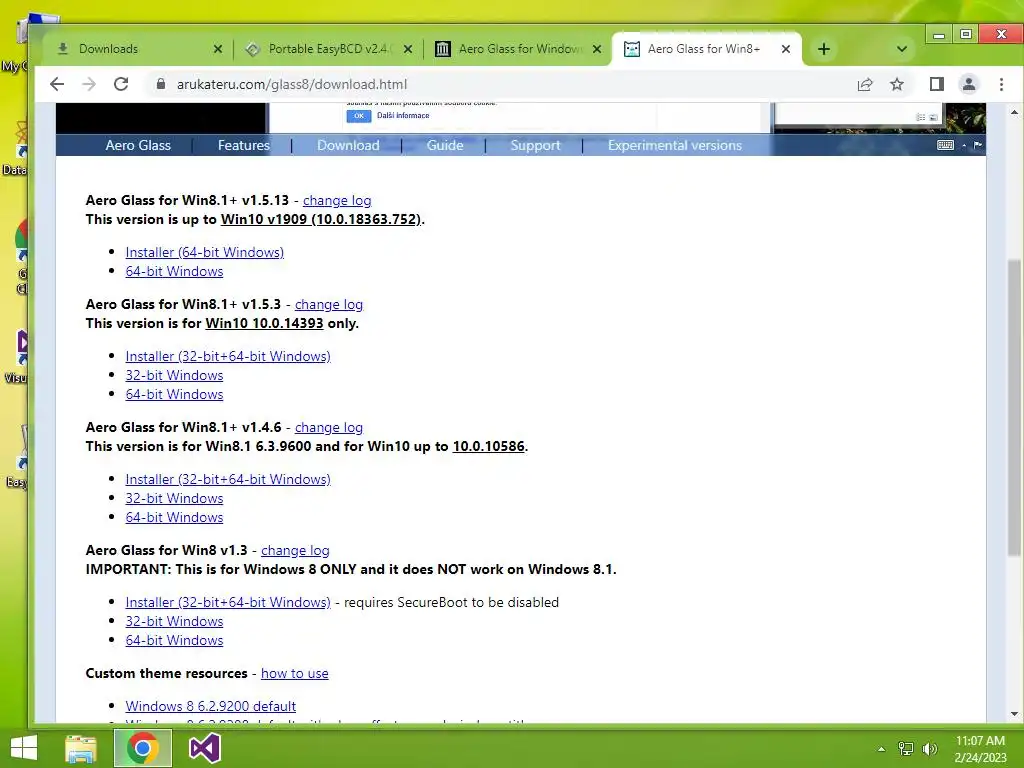This screenshot has width=1024, height=768.
Task: Open the how to use link
Action: [295, 673]
